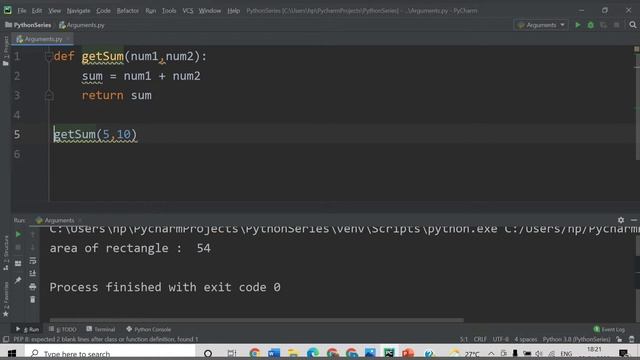
Task: Open Search Everywhere magnifier icon
Action: [x=633, y=25]
